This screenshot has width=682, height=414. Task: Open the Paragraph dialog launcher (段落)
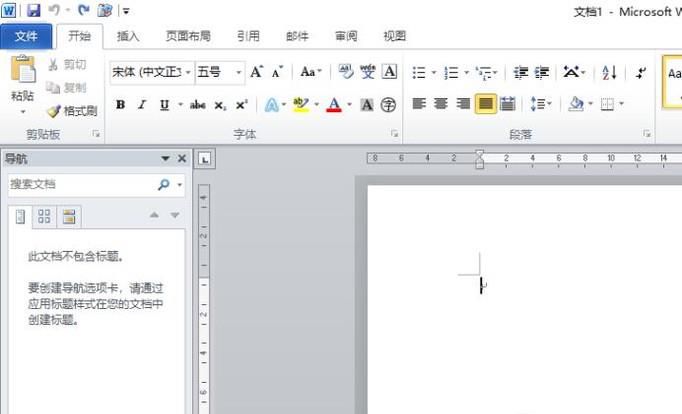(x=647, y=134)
